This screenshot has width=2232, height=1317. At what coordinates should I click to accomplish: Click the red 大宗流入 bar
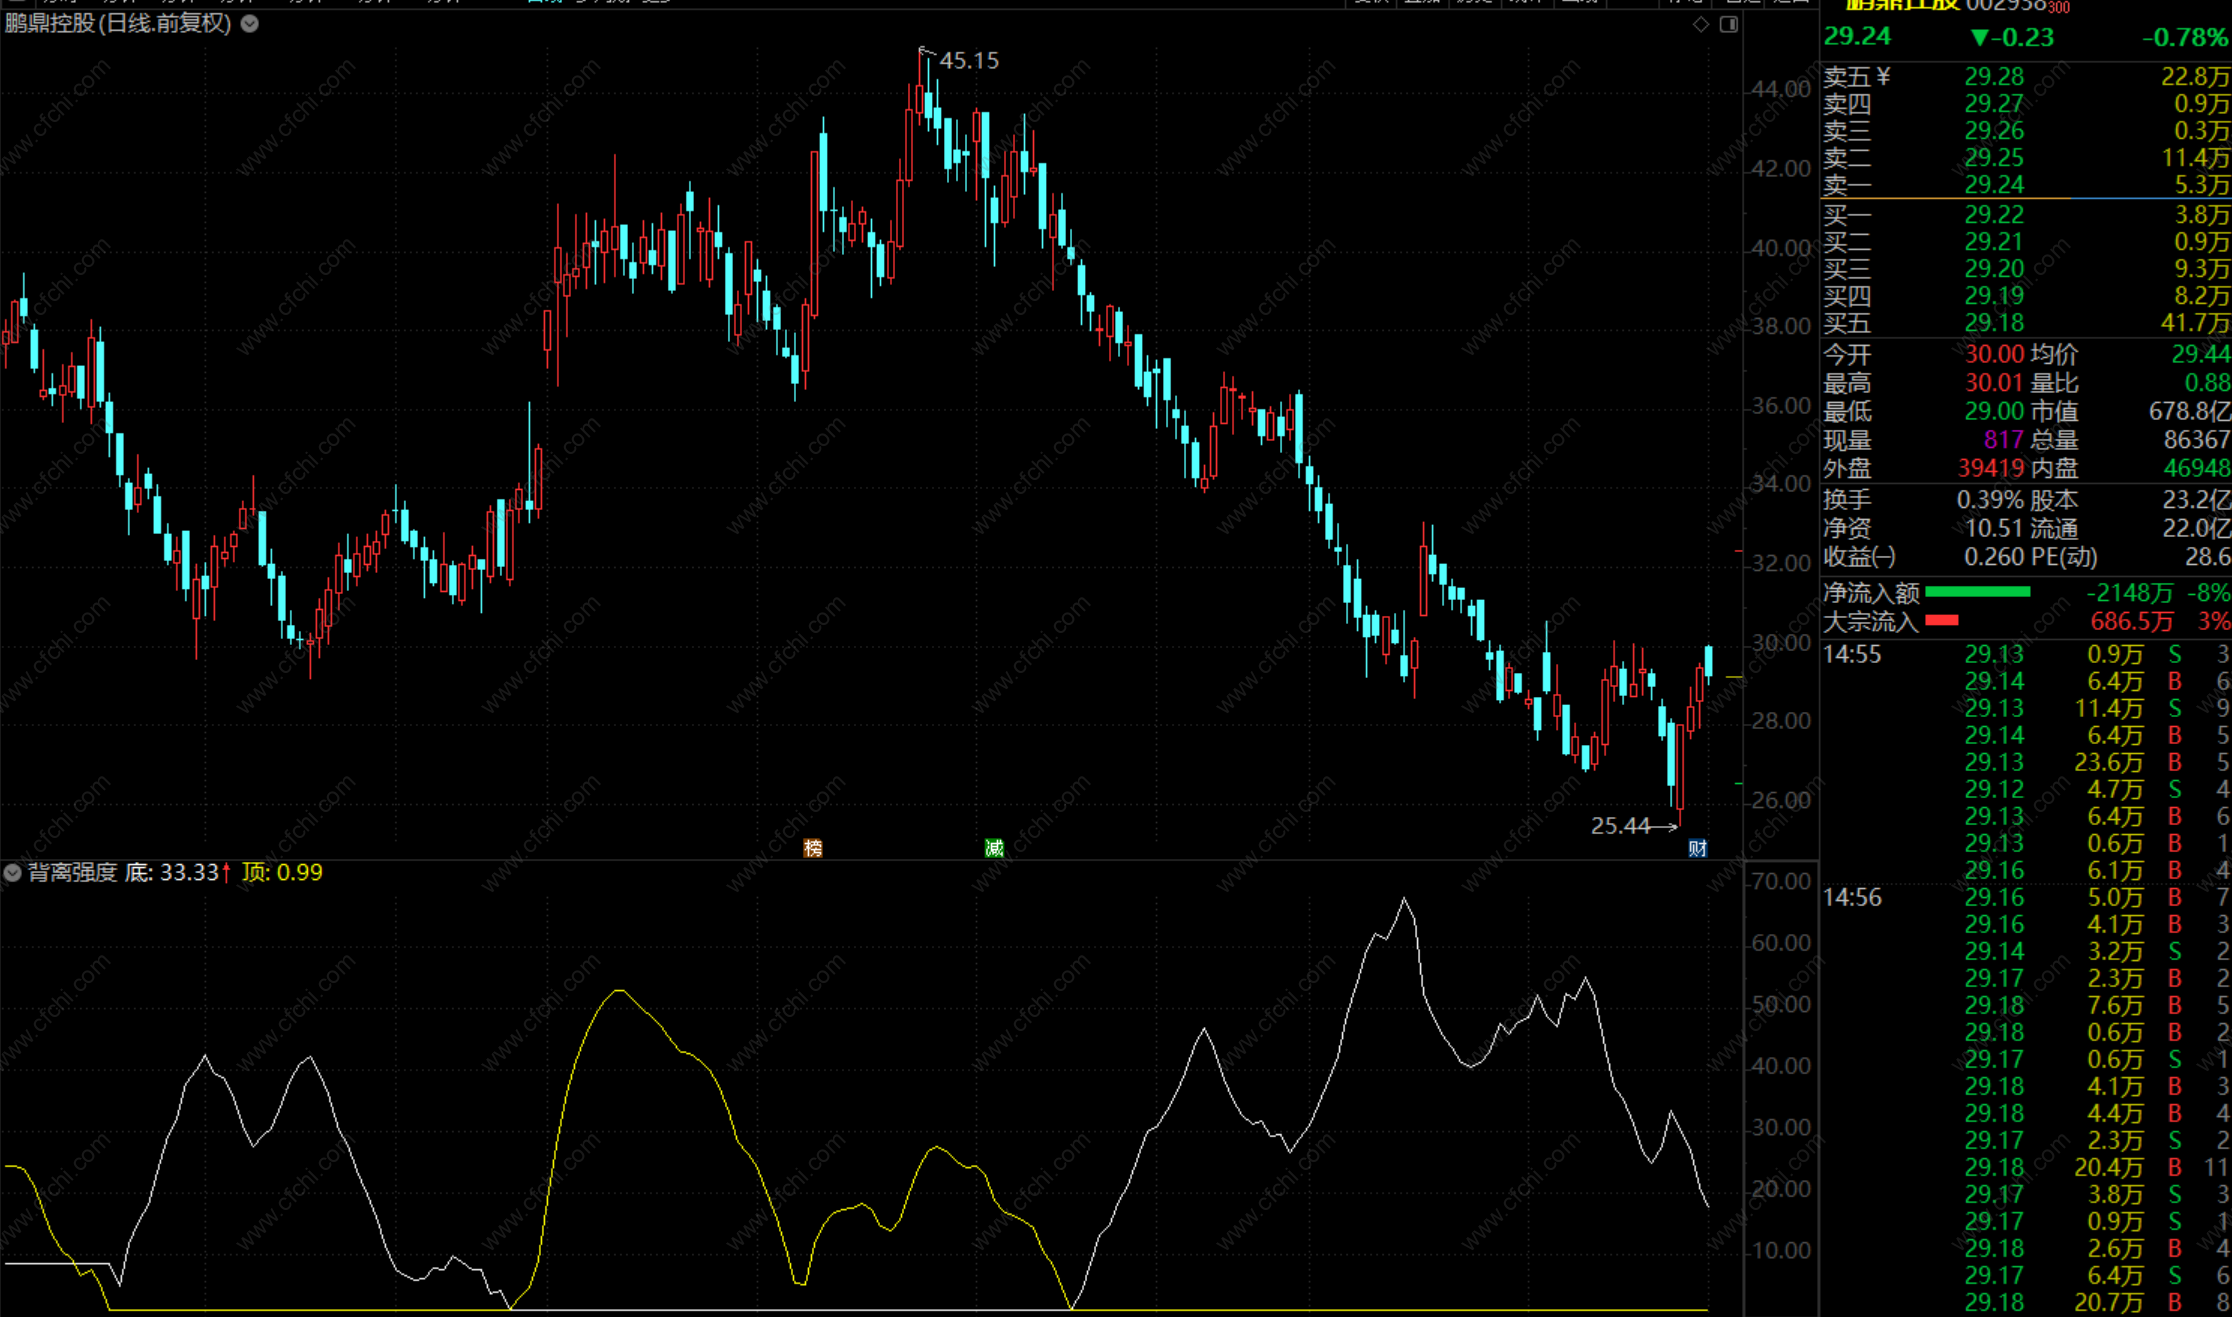(x=1941, y=621)
